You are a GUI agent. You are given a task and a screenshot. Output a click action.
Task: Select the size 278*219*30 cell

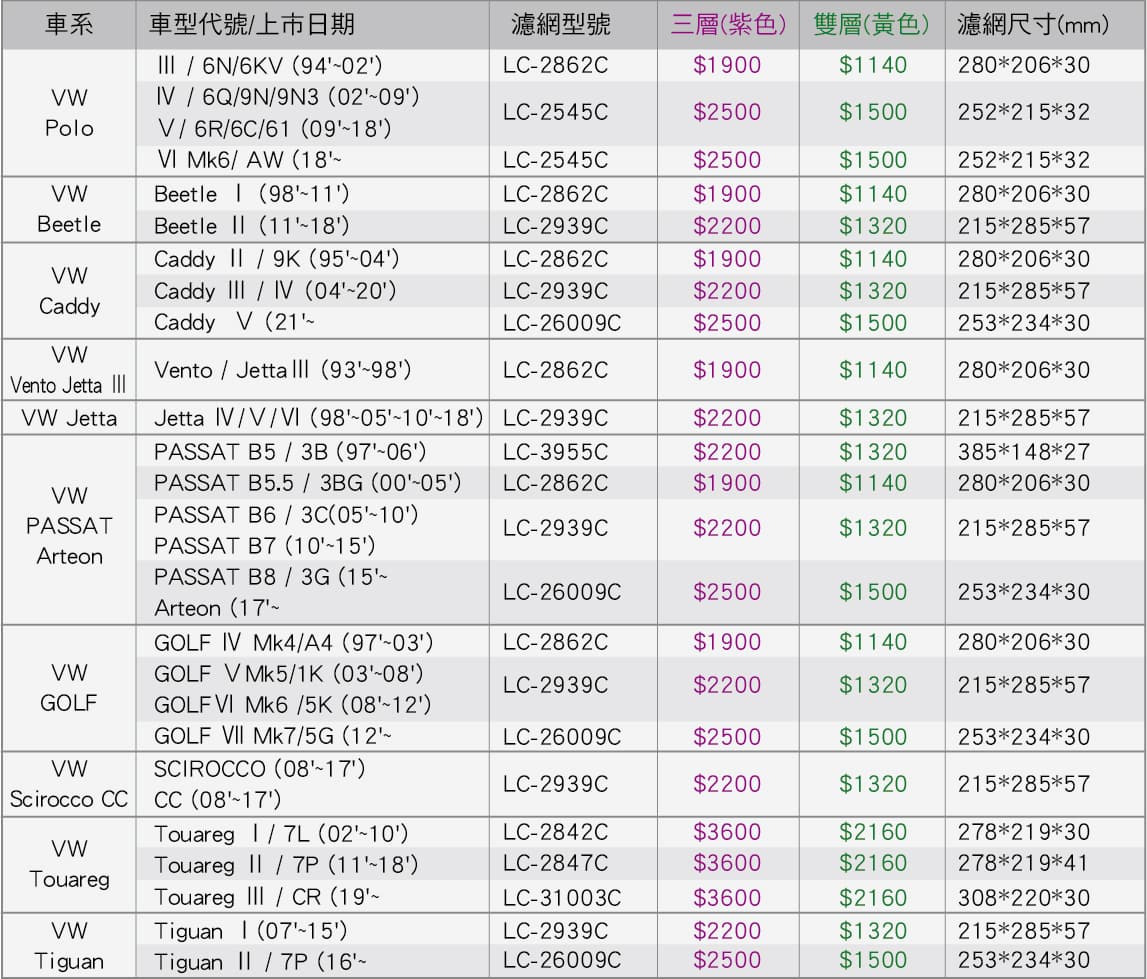click(1024, 832)
